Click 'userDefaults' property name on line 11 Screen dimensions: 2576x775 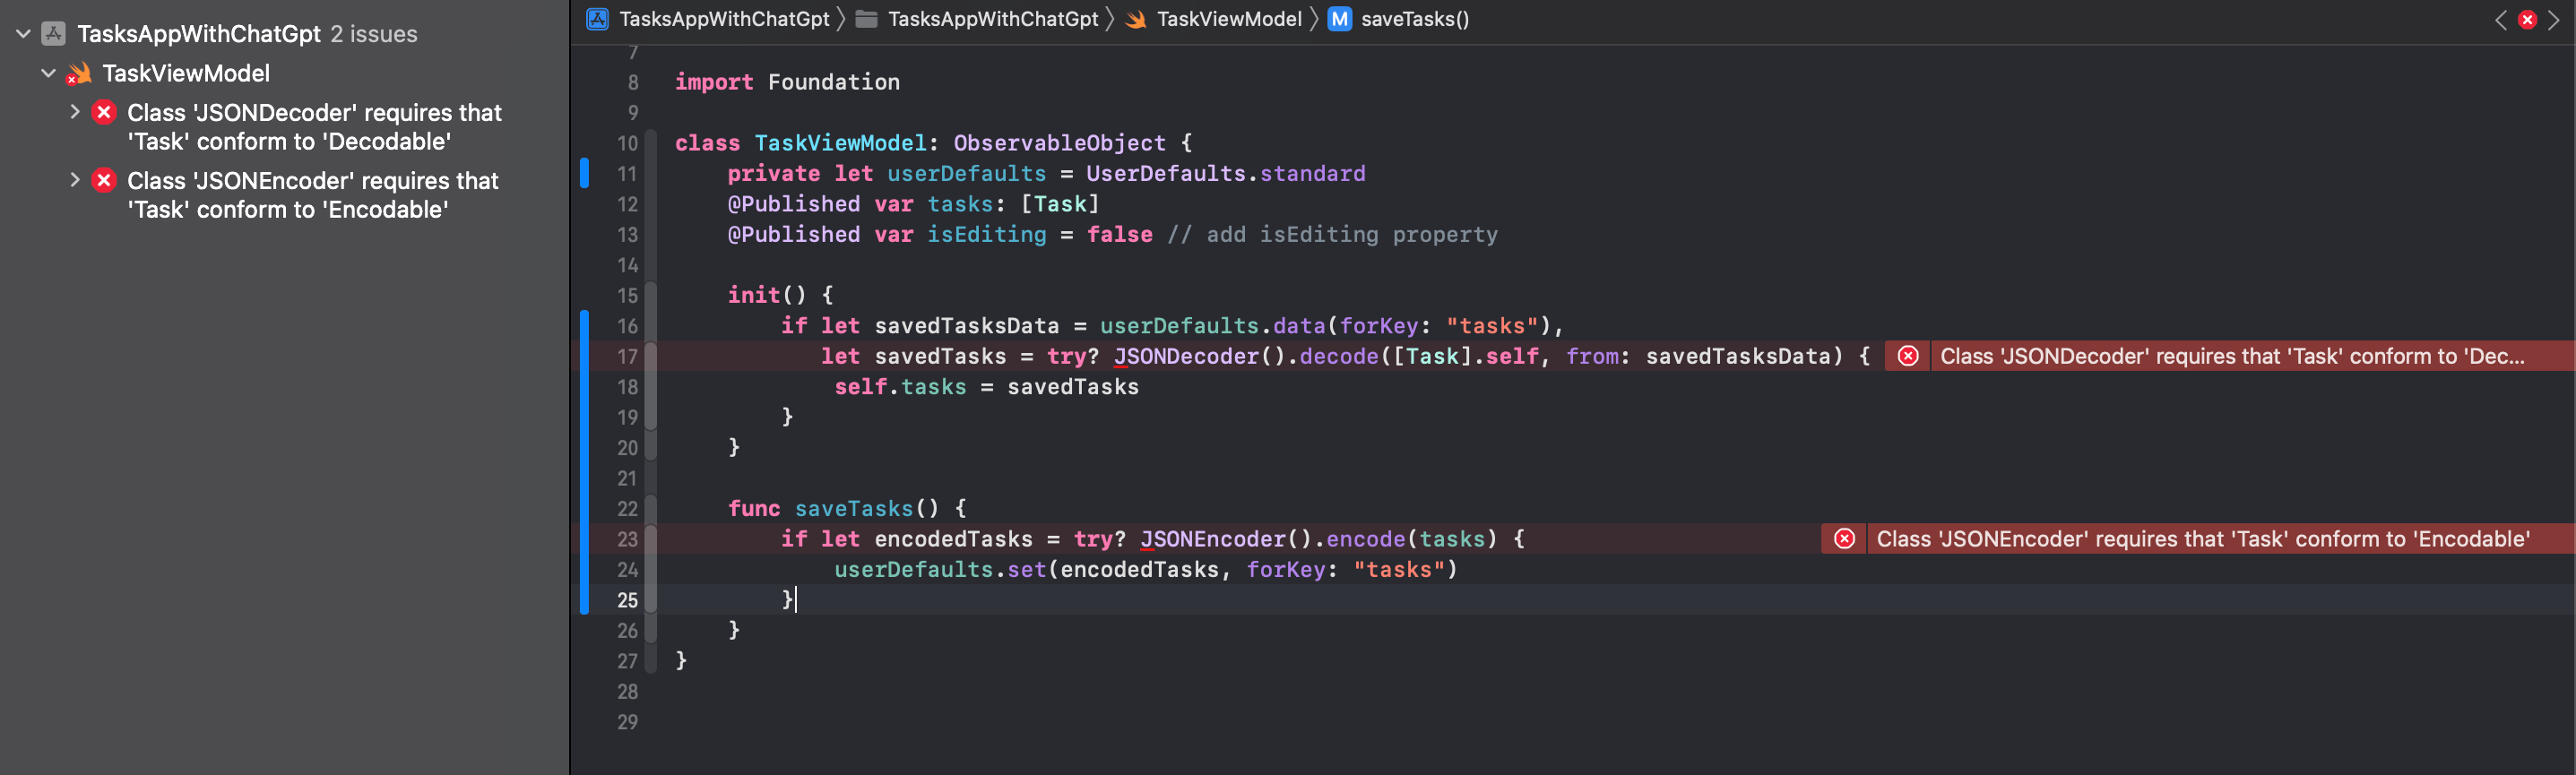click(966, 173)
